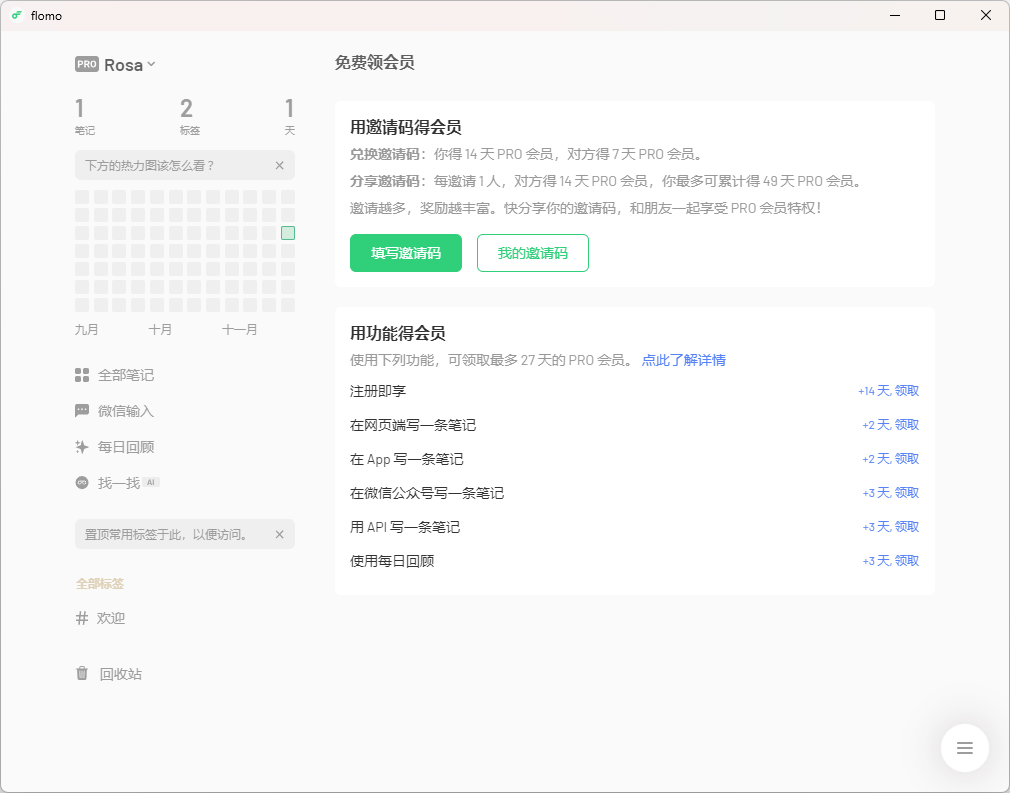Click the PRO badge next to Rosa
Screen dimensions: 1010x793
pos(86,64)
